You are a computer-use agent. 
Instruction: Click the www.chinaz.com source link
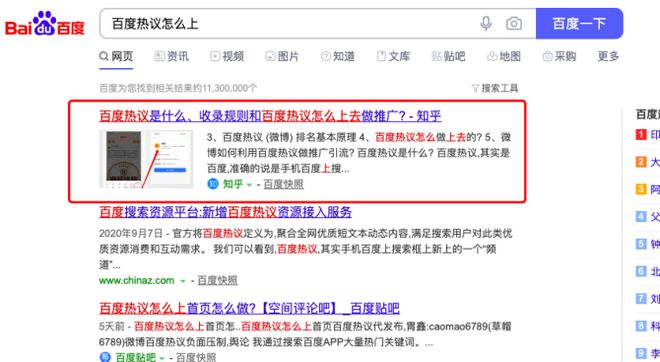click(136, 280)
